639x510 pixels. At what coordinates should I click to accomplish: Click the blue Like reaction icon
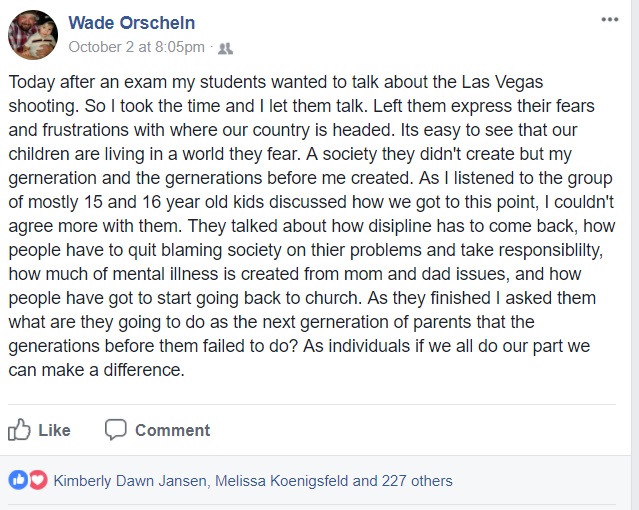click(18, 480)
